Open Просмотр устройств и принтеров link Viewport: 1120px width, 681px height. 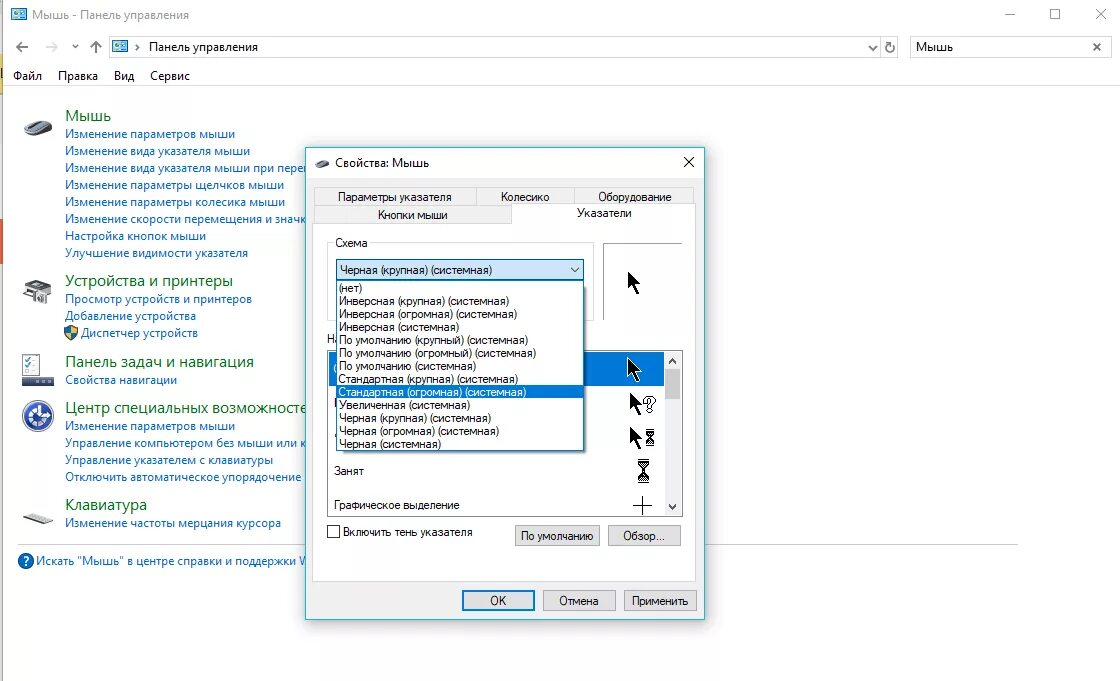(159, 299)
